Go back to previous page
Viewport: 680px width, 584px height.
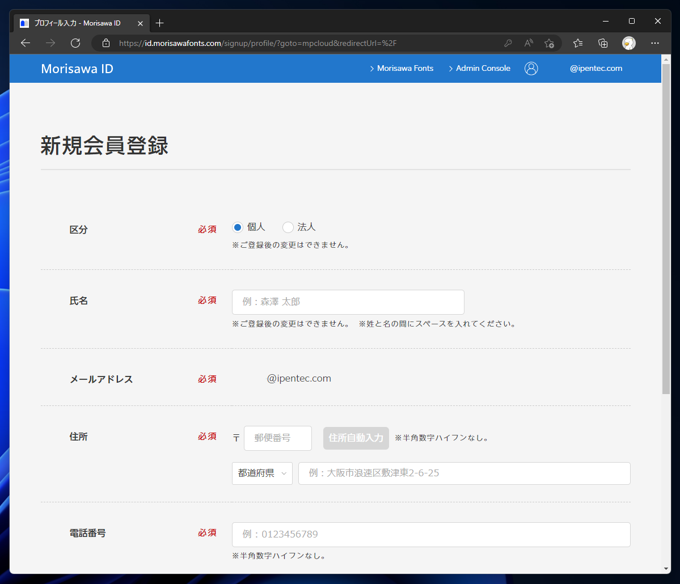(x=26, y=43)
